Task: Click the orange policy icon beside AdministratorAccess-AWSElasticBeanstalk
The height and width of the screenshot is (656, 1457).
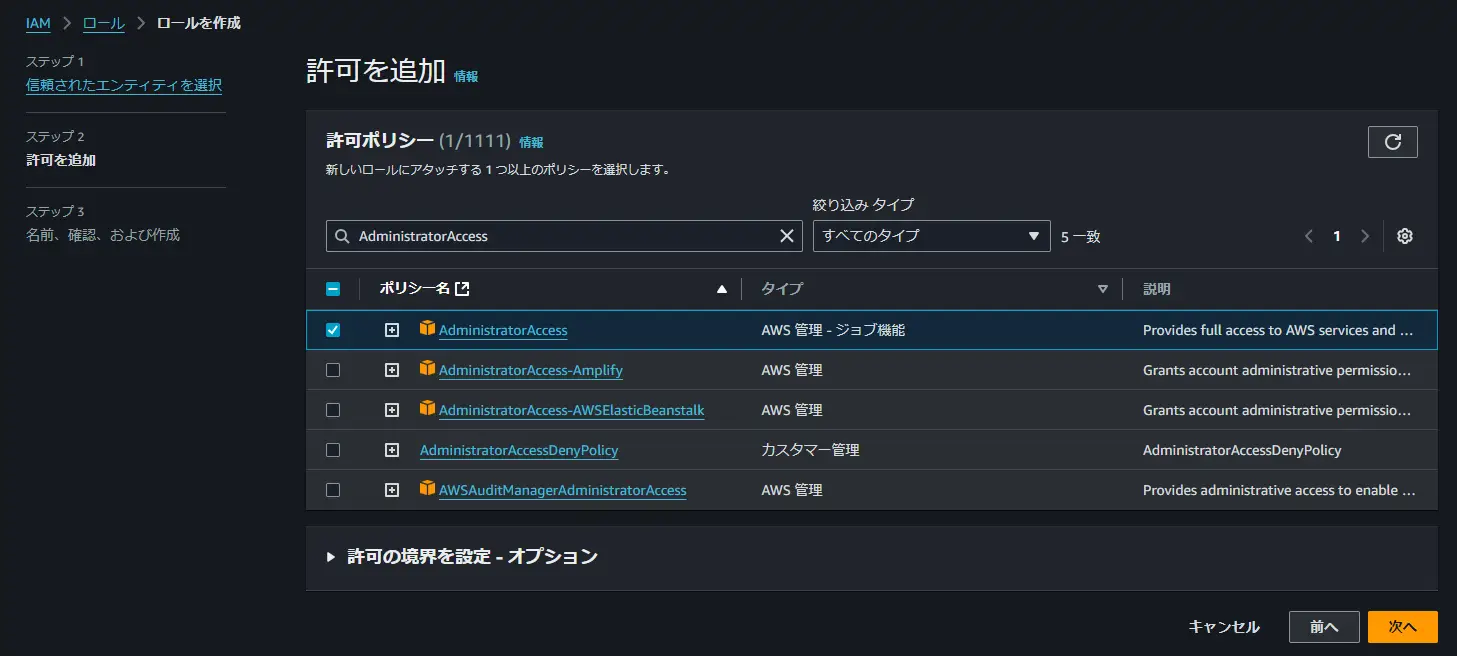Action: click(428, 408)
